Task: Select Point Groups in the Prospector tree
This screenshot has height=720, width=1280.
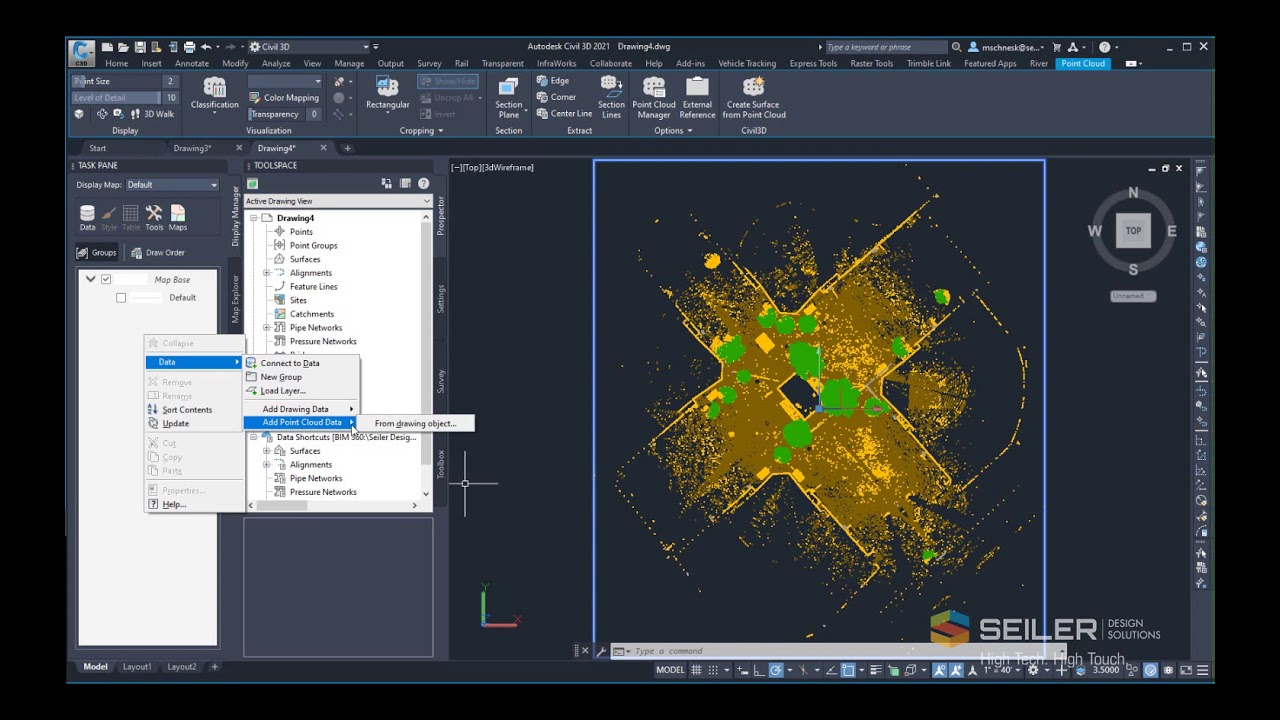Action: (313, 246)
